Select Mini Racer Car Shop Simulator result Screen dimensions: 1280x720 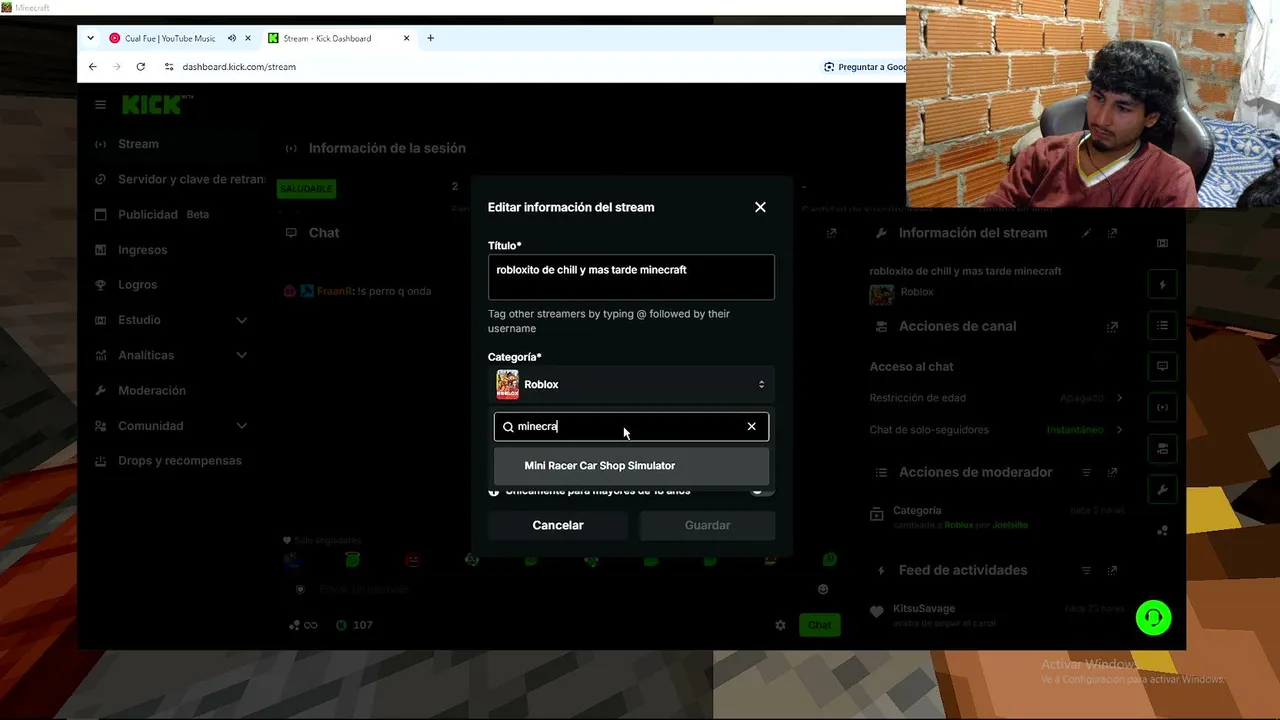(x=631, y=466)
